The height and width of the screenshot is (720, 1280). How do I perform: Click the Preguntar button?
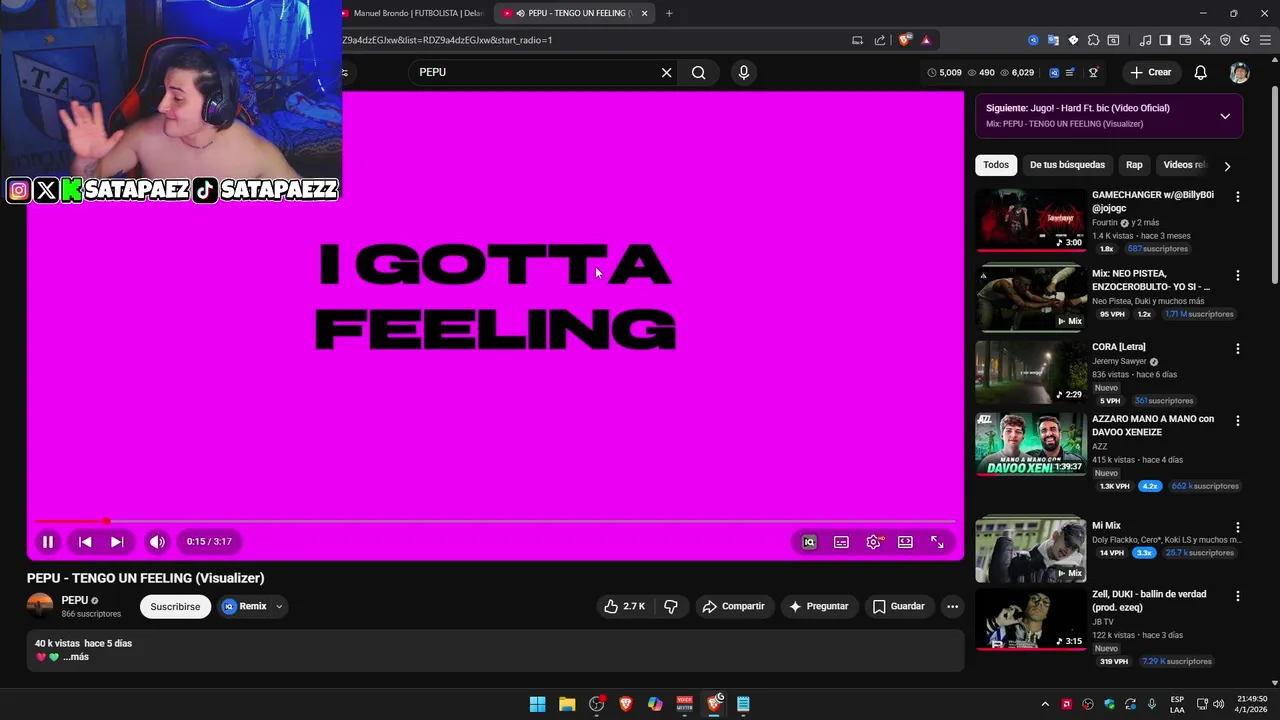[x=818, y=606]
